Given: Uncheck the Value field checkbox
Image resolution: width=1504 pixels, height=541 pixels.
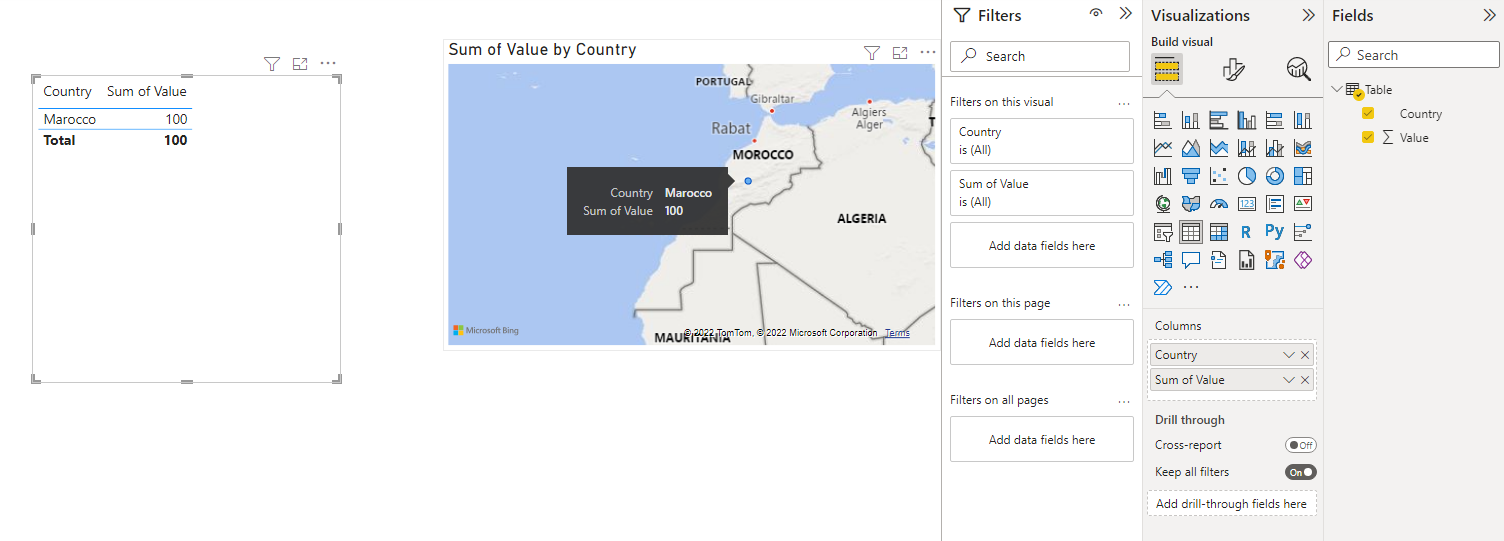Looking at the screenshot, I should tap(1368, 137).
